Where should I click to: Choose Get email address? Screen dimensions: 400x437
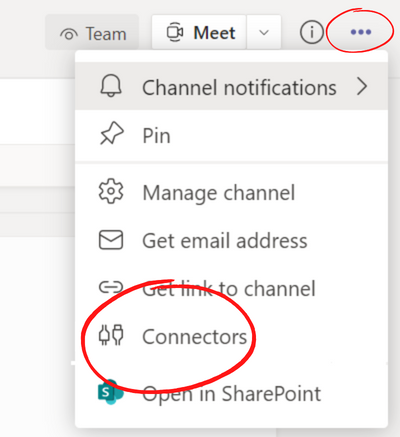(232, 240)
